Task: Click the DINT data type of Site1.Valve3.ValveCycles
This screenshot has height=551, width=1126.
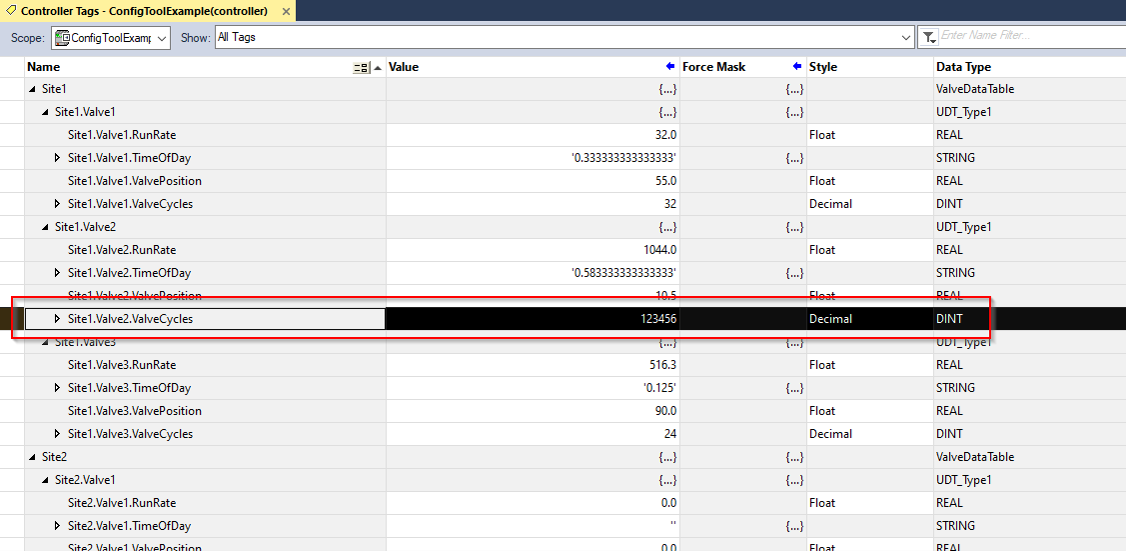Action: coord(949,433)
